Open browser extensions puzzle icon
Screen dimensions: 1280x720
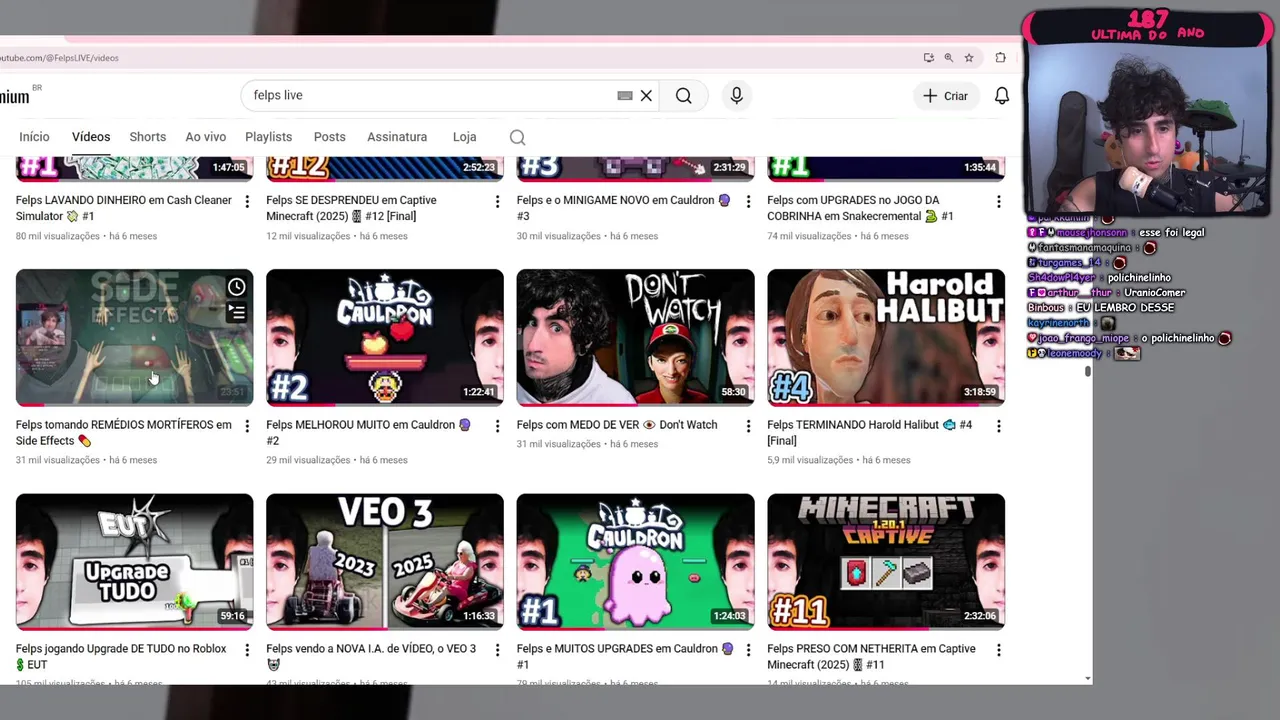coord(1000,58)
